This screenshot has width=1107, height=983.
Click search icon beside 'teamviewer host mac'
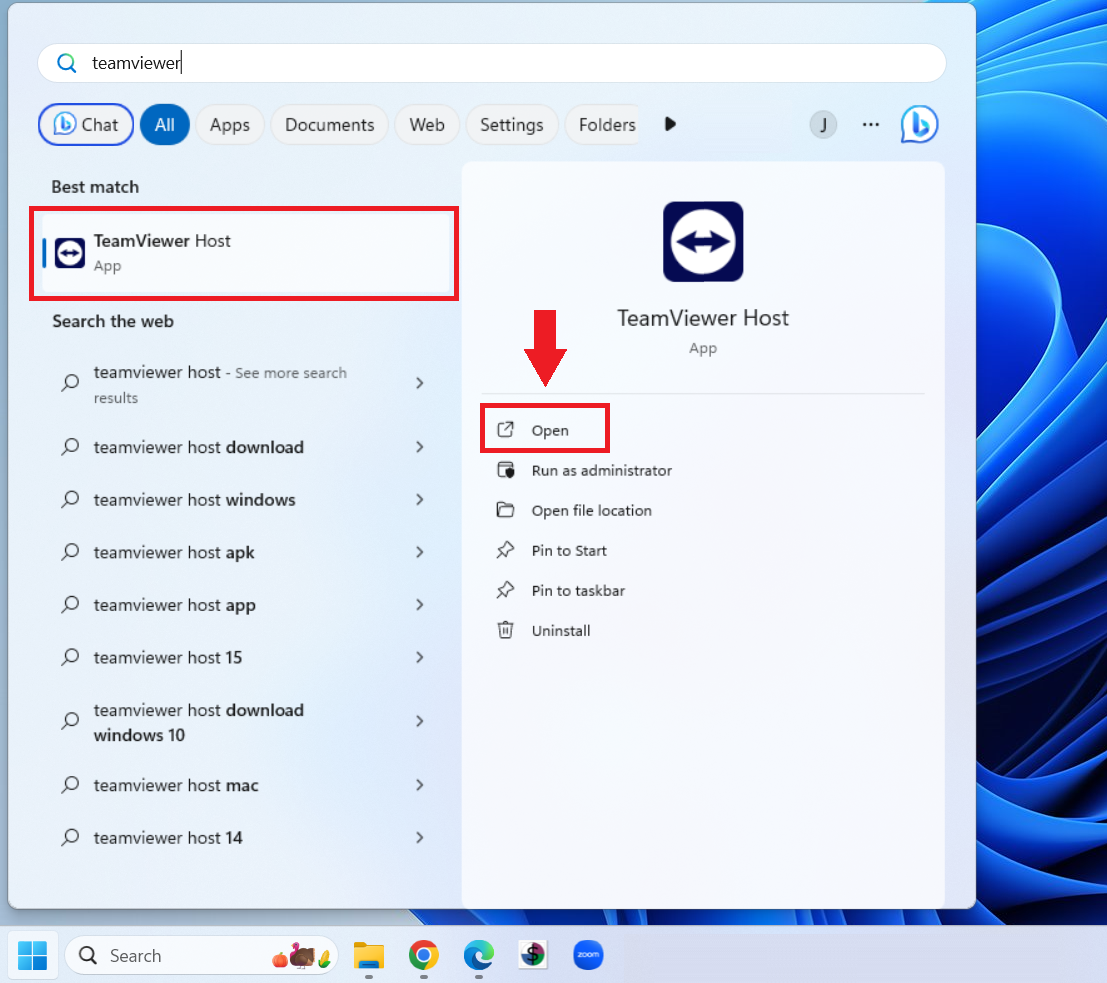(70, 785)
